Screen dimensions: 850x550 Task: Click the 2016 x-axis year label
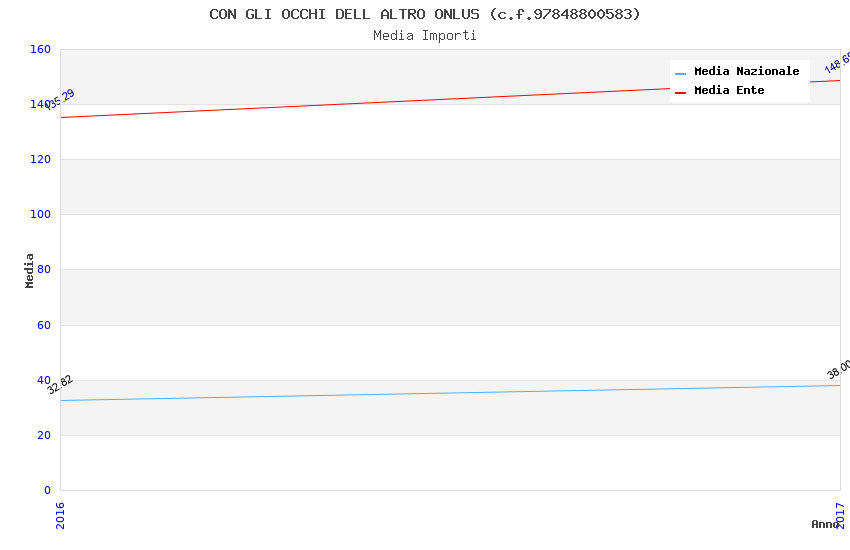click(x=60, y=515)
